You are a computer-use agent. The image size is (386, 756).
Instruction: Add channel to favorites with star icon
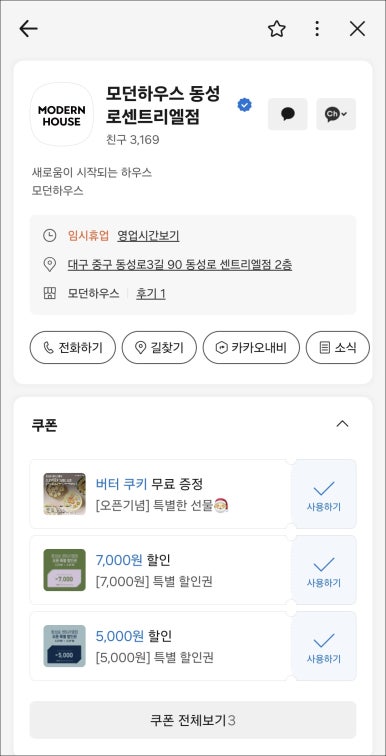coord(277,29)
